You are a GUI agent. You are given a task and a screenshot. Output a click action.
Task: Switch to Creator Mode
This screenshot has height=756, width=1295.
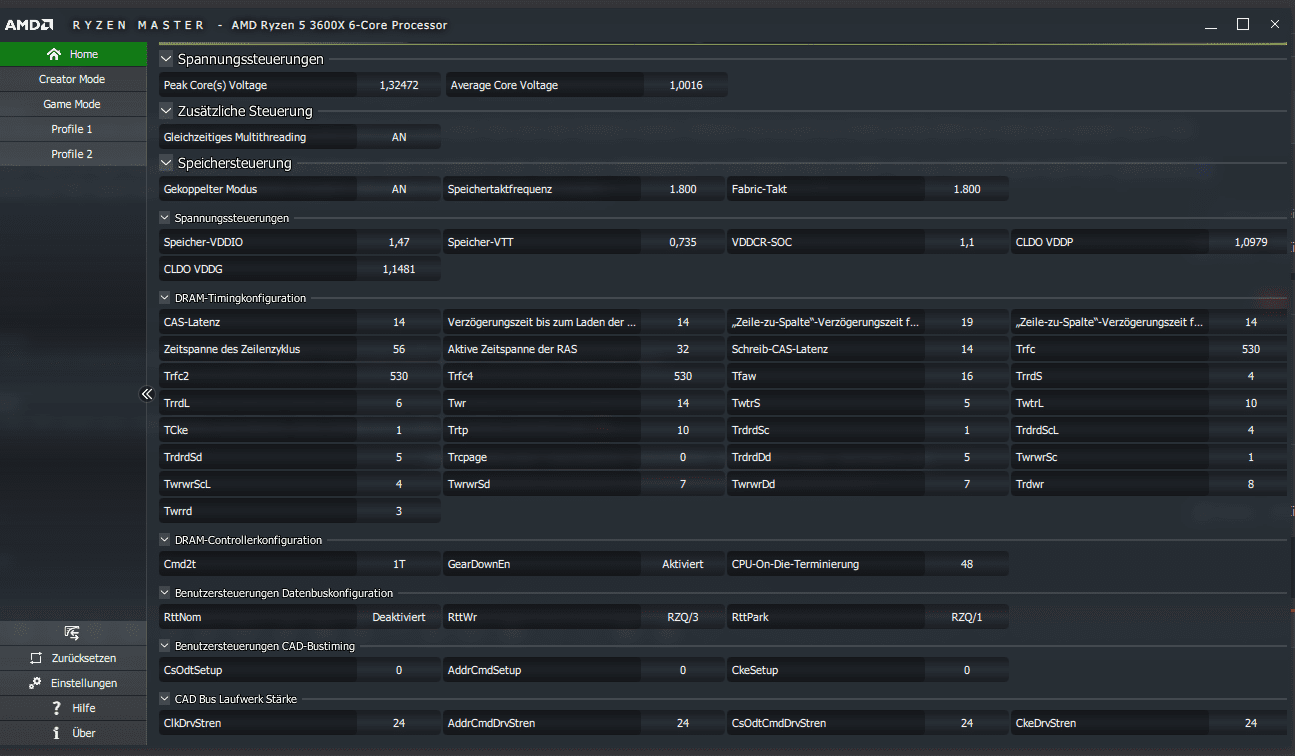point(73,79)
